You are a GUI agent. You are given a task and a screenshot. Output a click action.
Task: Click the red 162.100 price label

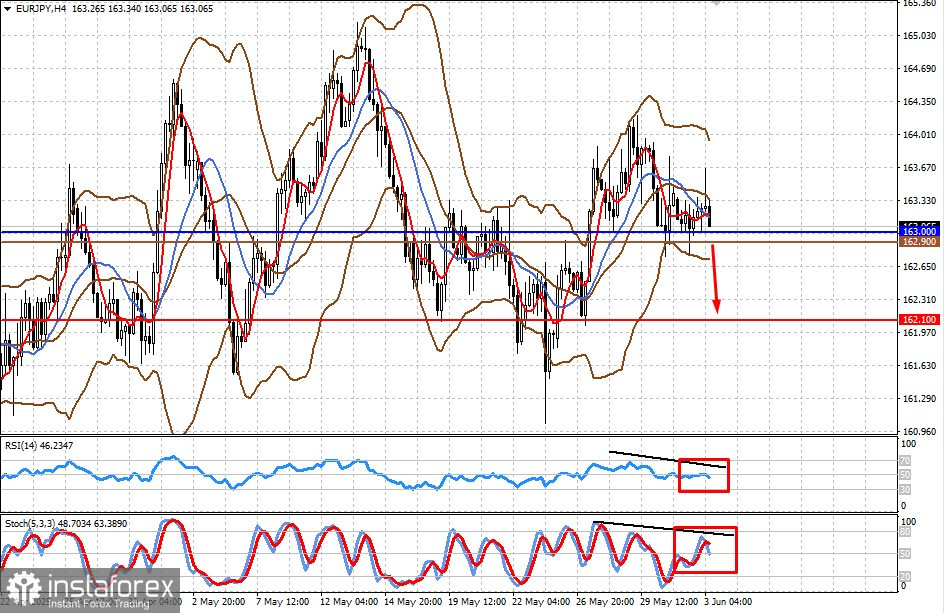(x=919, y=320)
